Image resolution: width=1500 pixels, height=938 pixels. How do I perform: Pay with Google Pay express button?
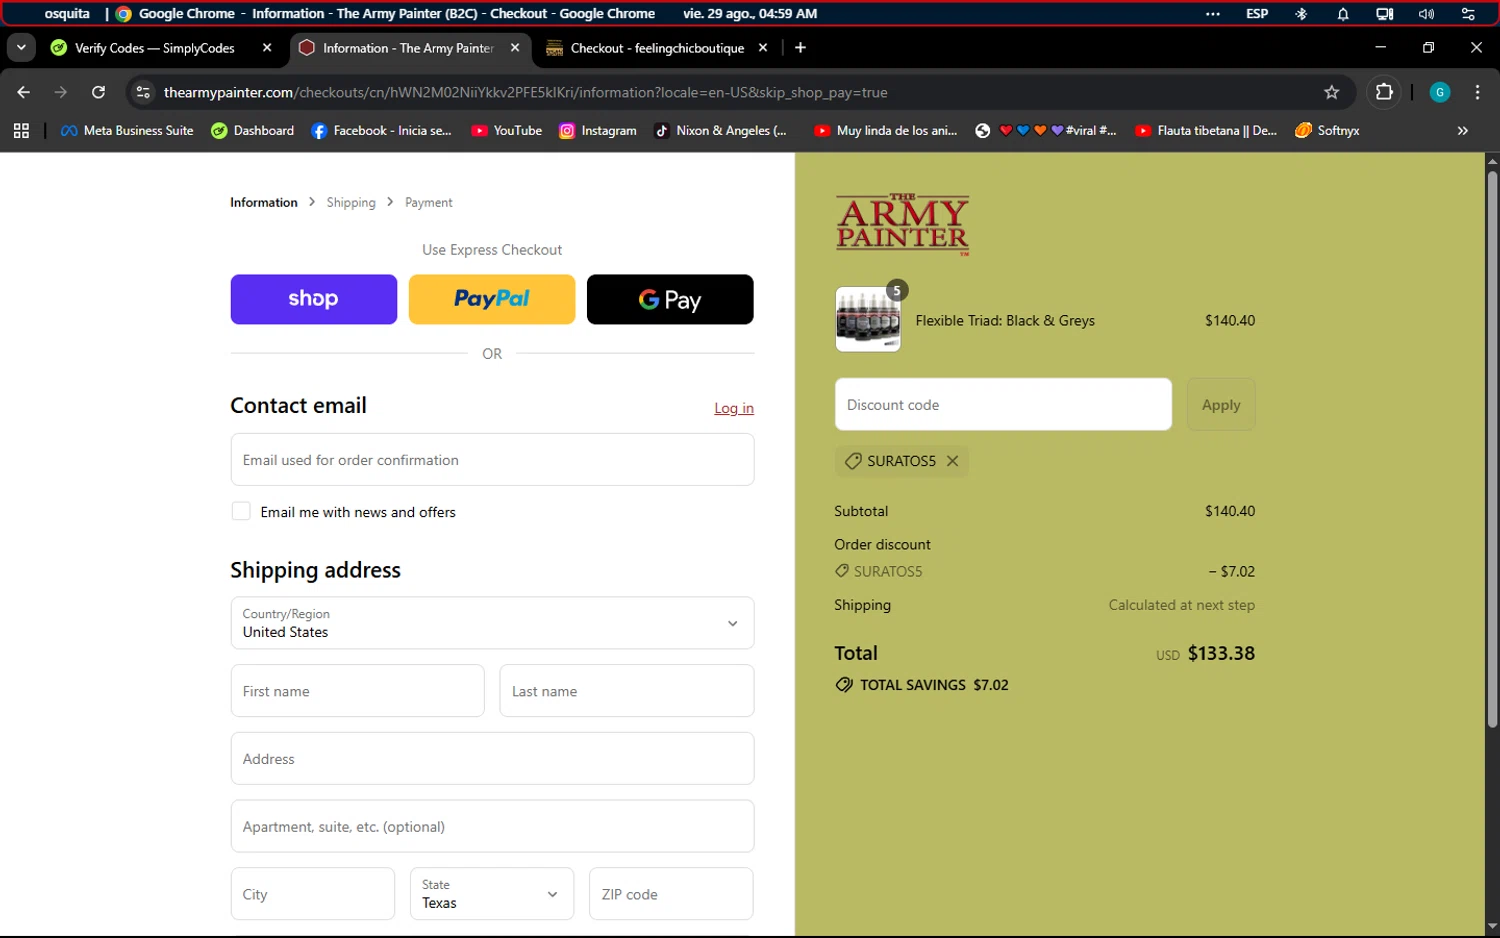(x=670, y=299)
